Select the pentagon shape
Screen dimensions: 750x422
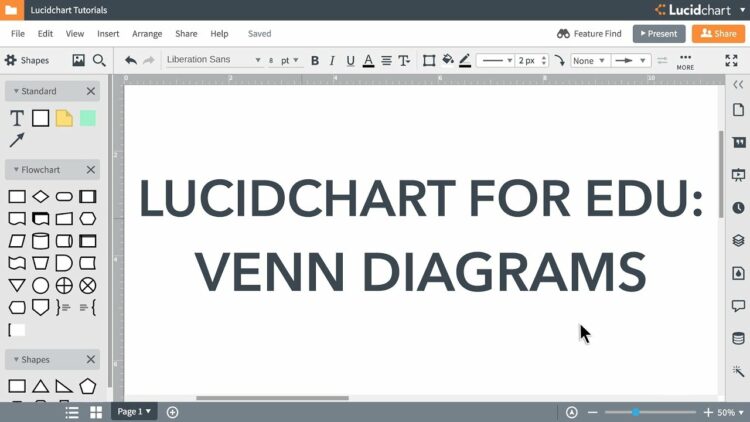click(88, 386)
